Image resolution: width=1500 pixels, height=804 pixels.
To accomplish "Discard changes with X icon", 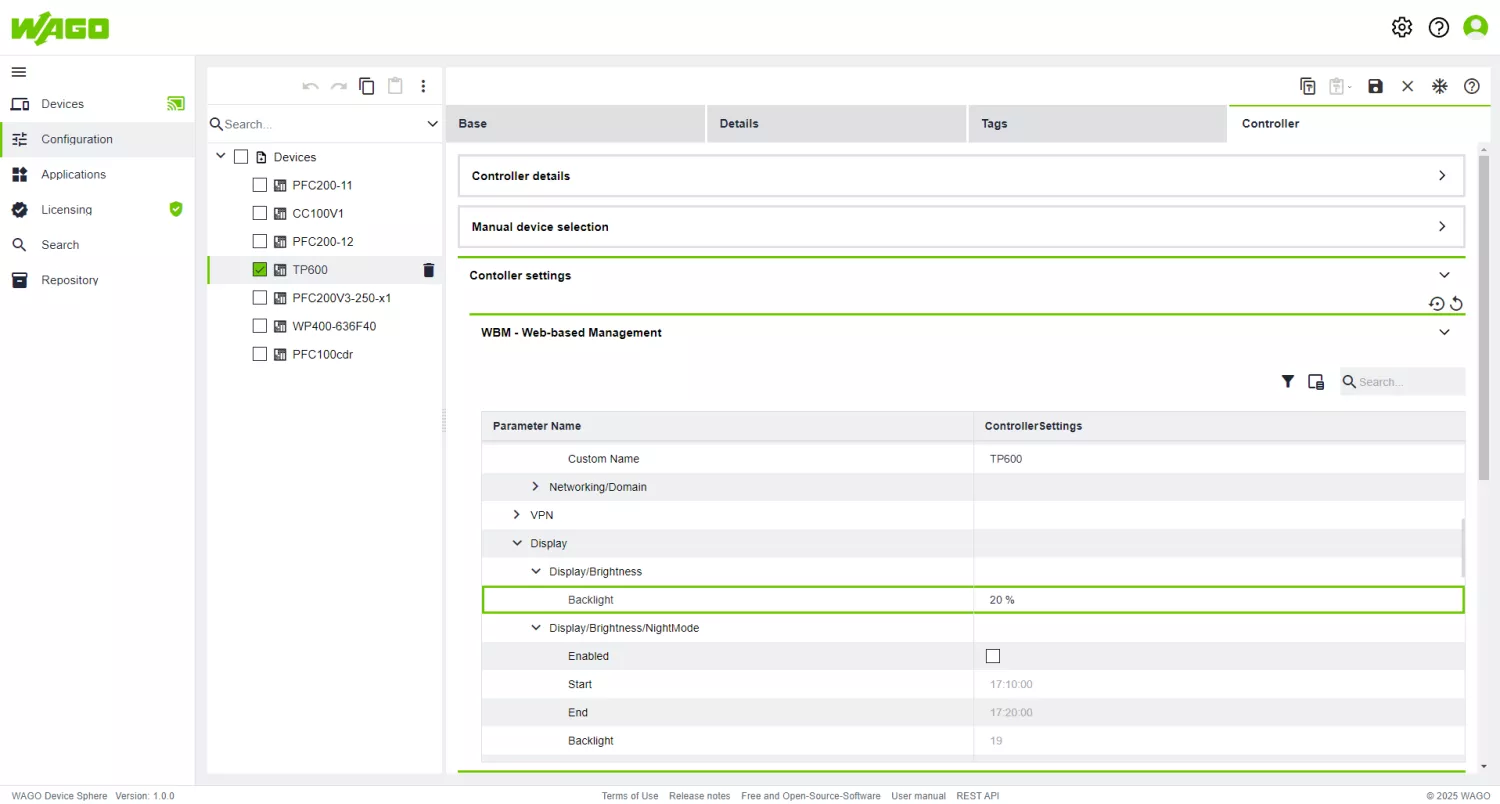I will (1407, 86).
